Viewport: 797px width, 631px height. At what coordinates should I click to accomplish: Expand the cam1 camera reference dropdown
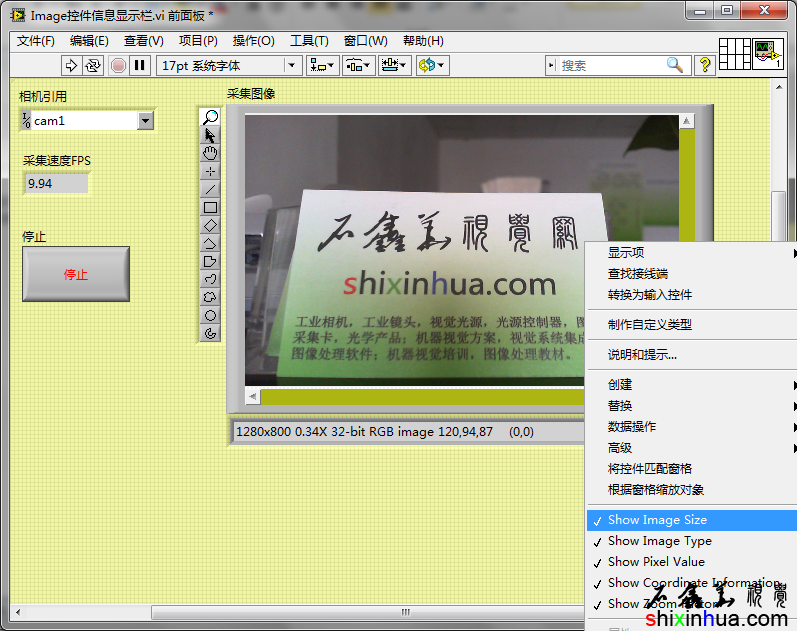pos(145,121)
